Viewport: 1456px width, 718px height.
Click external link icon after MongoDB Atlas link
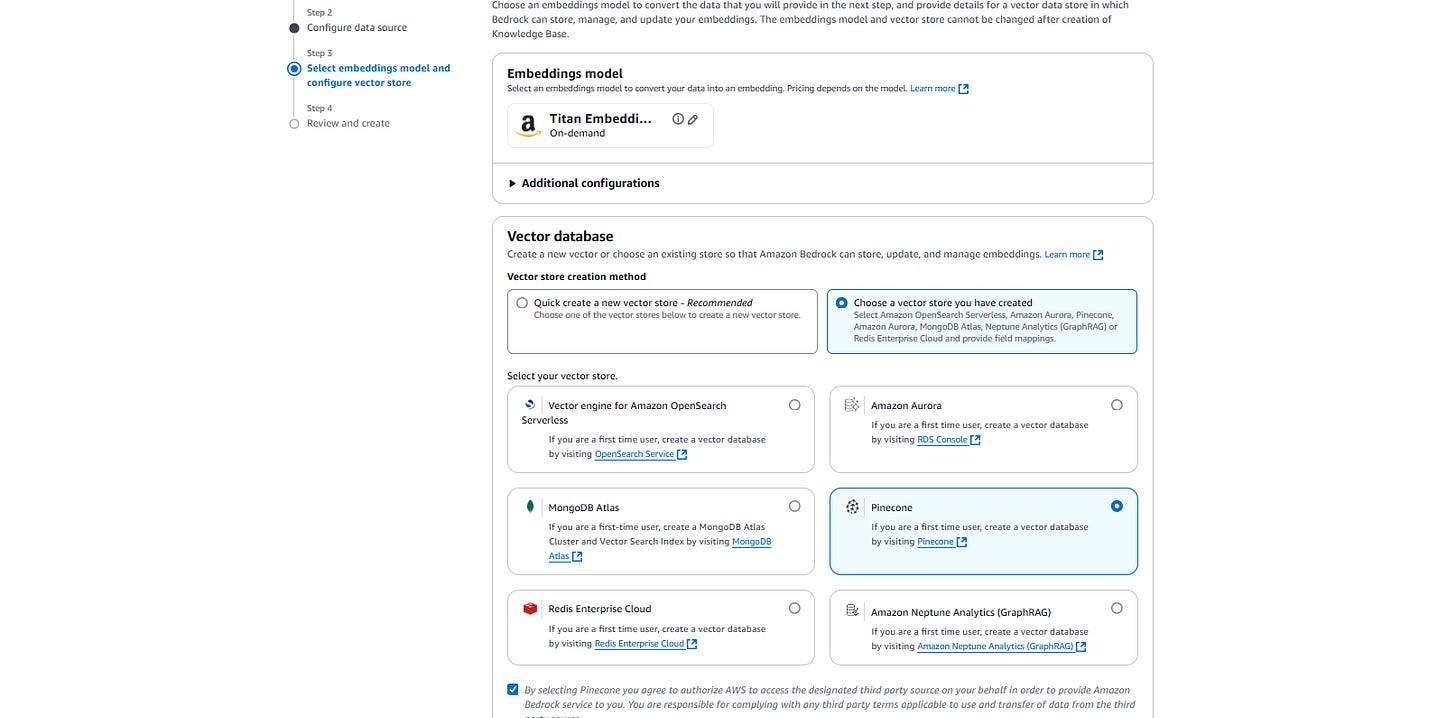pos(578,557)
